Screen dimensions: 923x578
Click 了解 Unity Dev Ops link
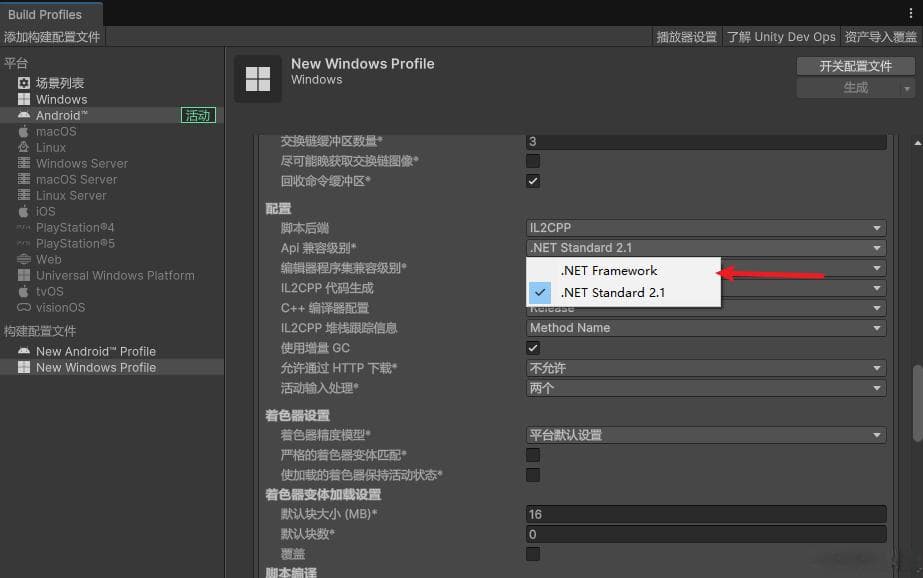pos(781,37)
